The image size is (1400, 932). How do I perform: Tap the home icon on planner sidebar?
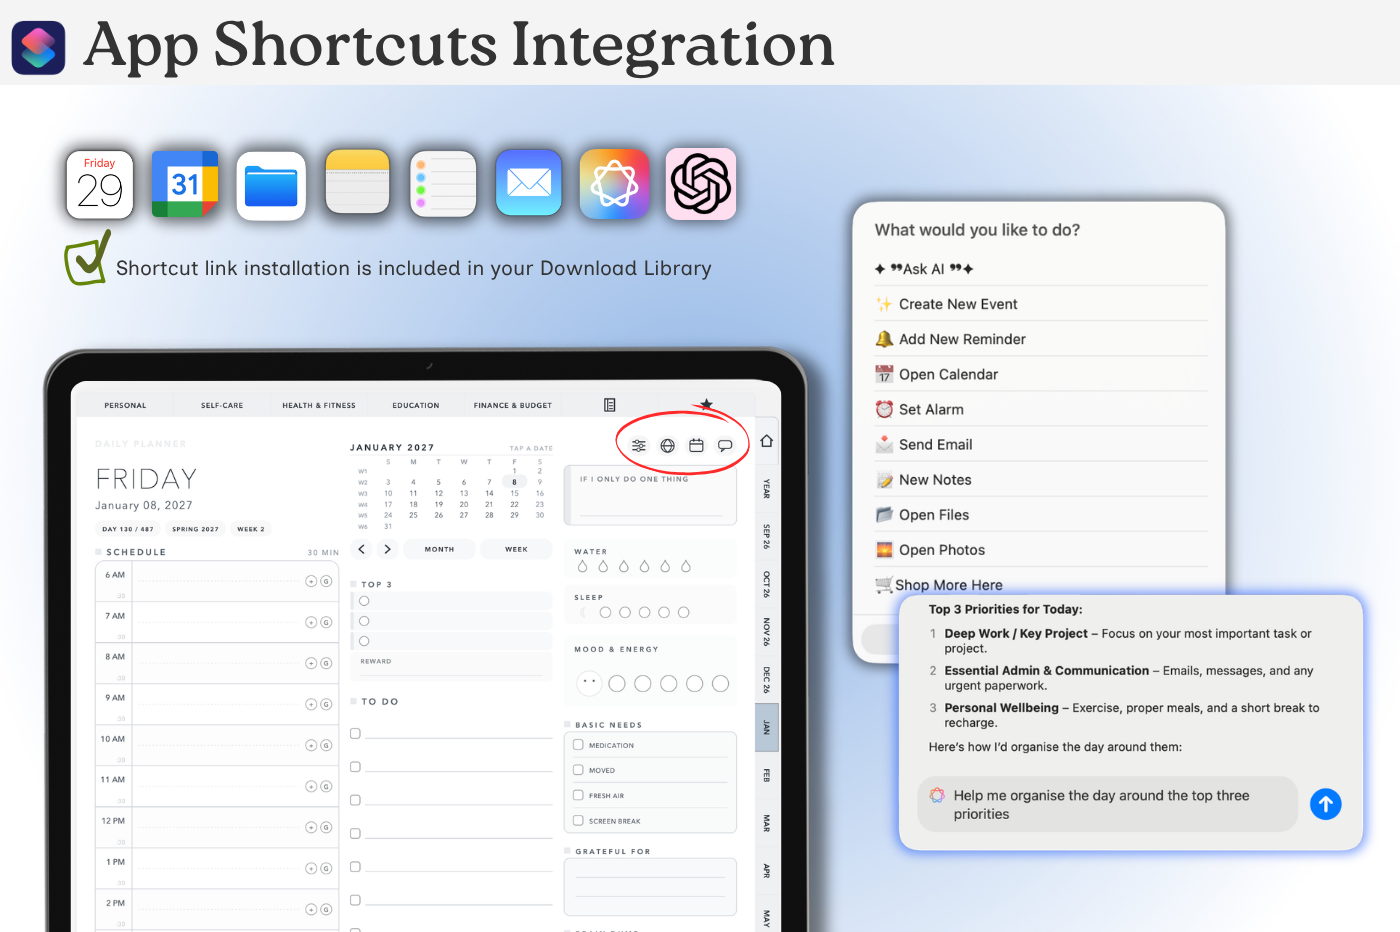(x=766, y=441)
